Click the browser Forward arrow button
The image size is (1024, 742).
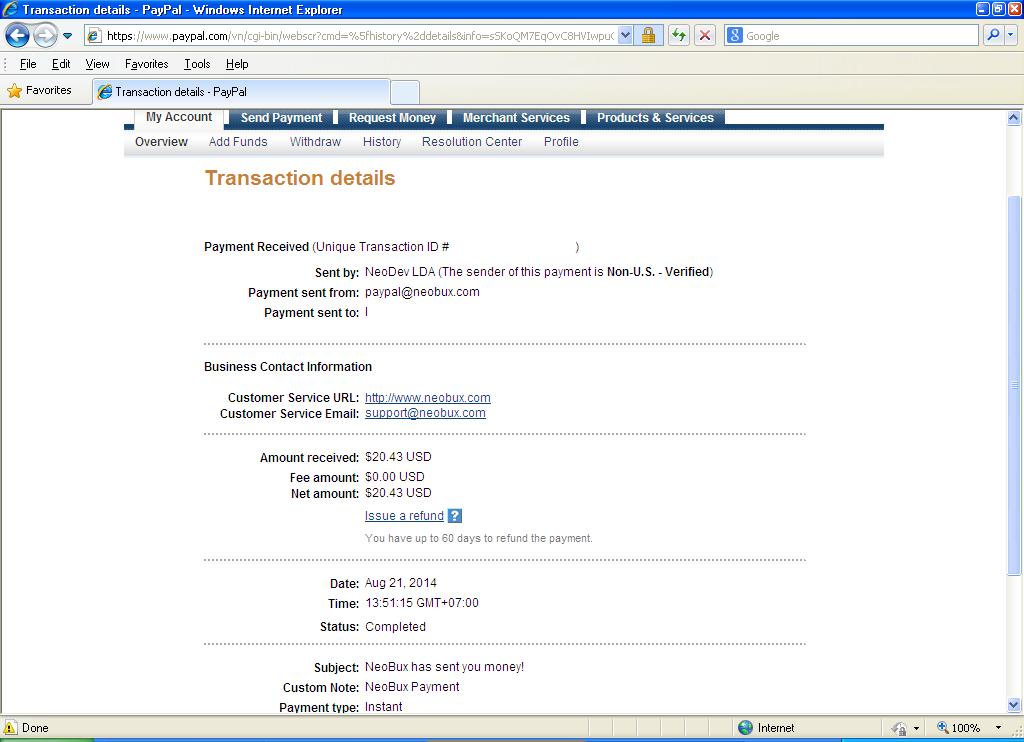45,35
